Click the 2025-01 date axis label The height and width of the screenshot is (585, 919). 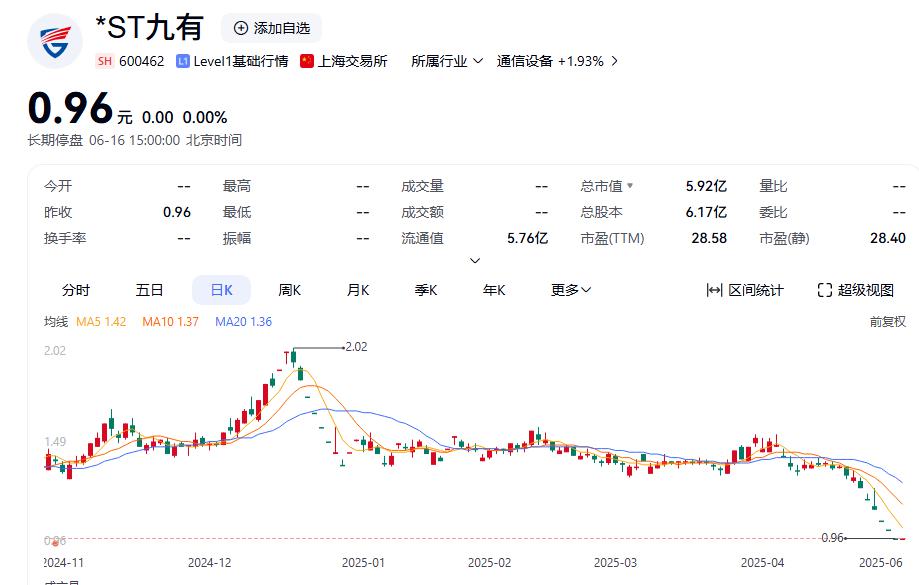tap(363, 563)
